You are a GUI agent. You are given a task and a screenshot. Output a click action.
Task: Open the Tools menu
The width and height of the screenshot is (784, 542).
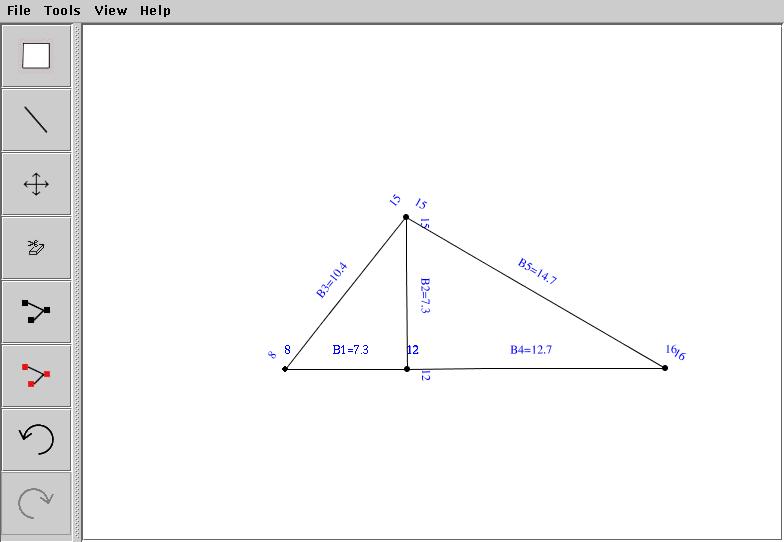coord(62,10)
